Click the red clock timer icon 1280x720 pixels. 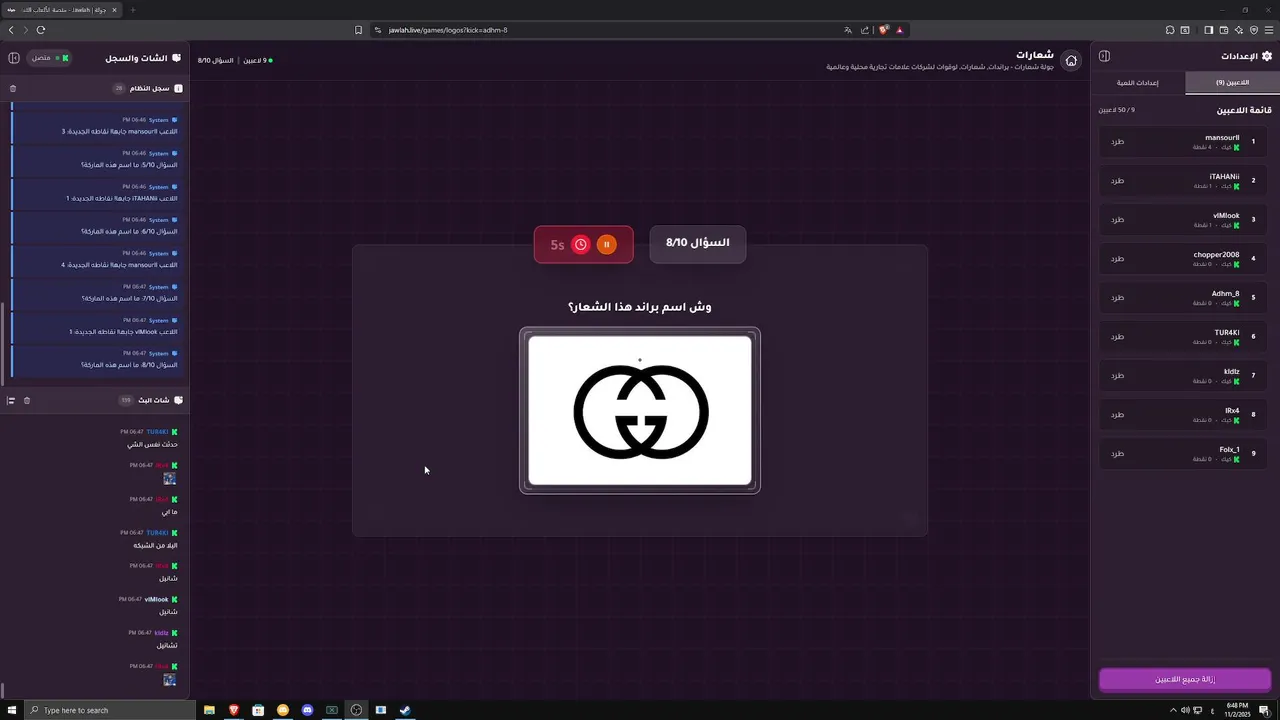click(x=581, y=244)
